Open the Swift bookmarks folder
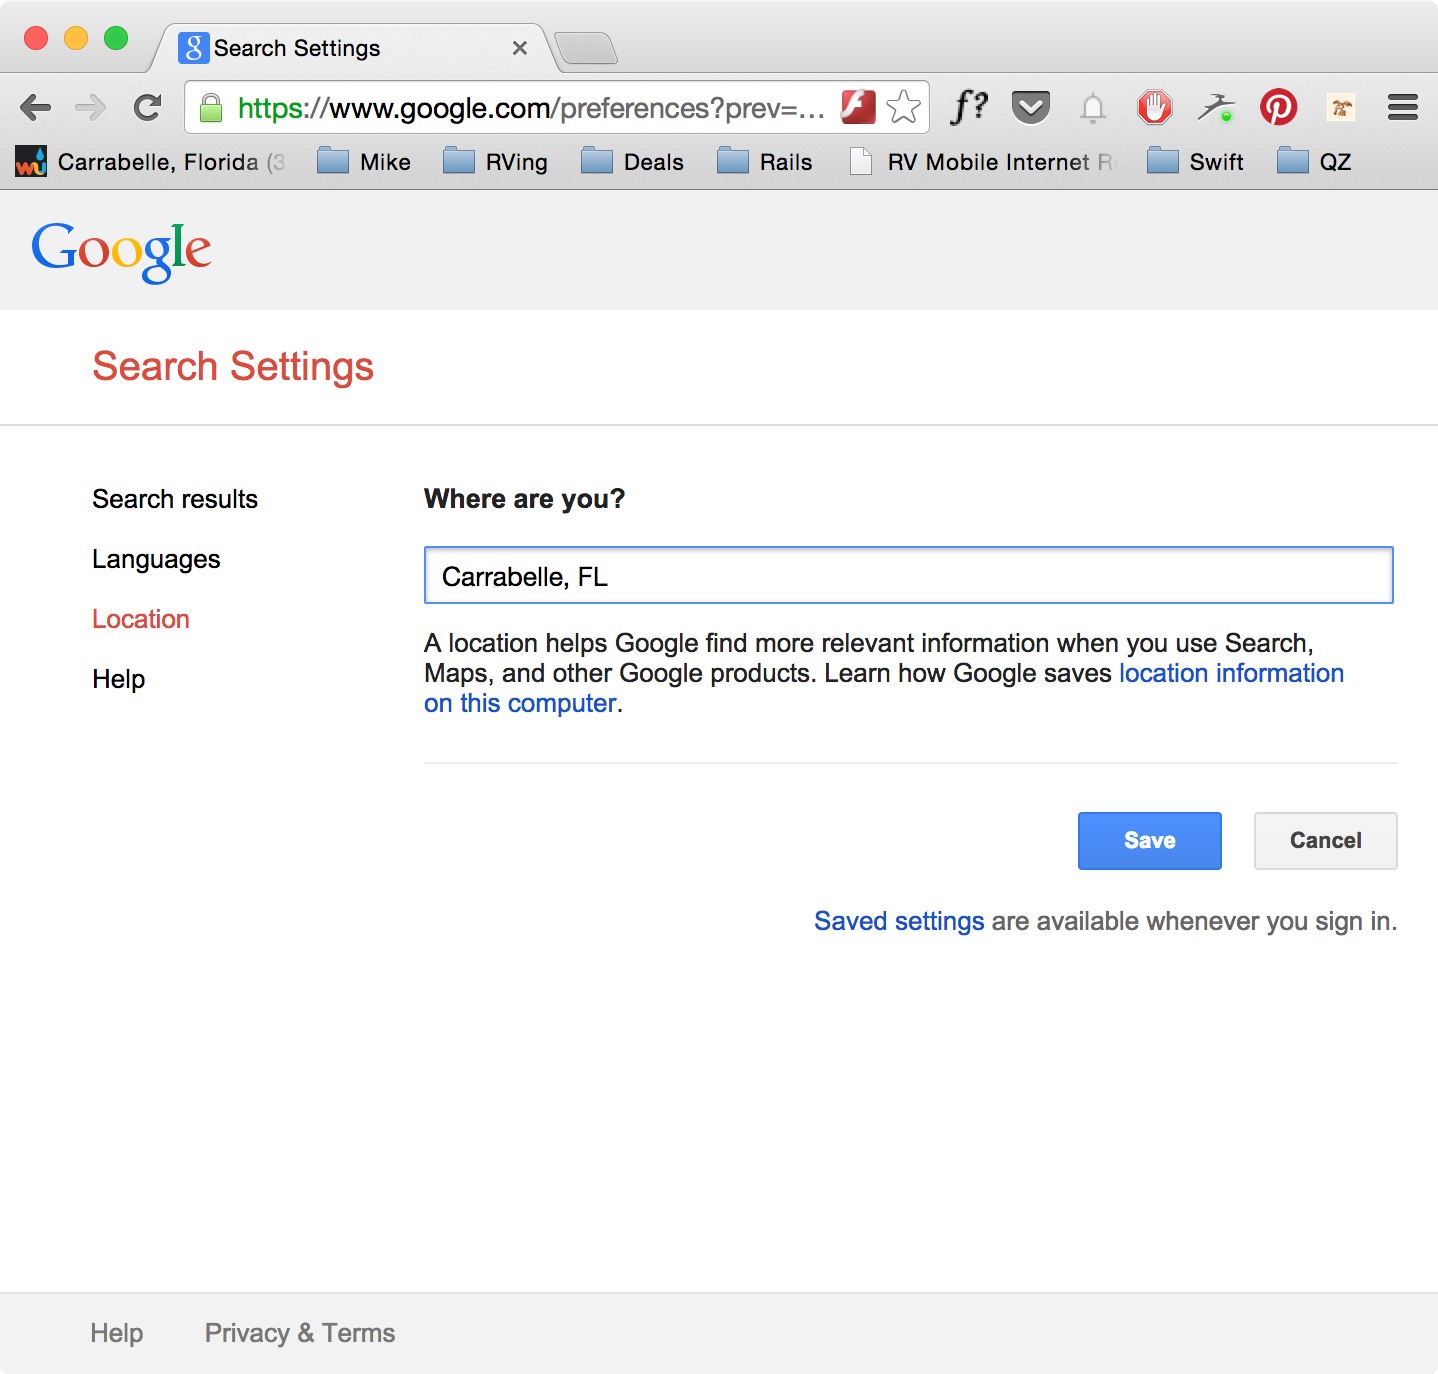The height and width of the screenshot is (1374, 1438). click(1195, 162)
